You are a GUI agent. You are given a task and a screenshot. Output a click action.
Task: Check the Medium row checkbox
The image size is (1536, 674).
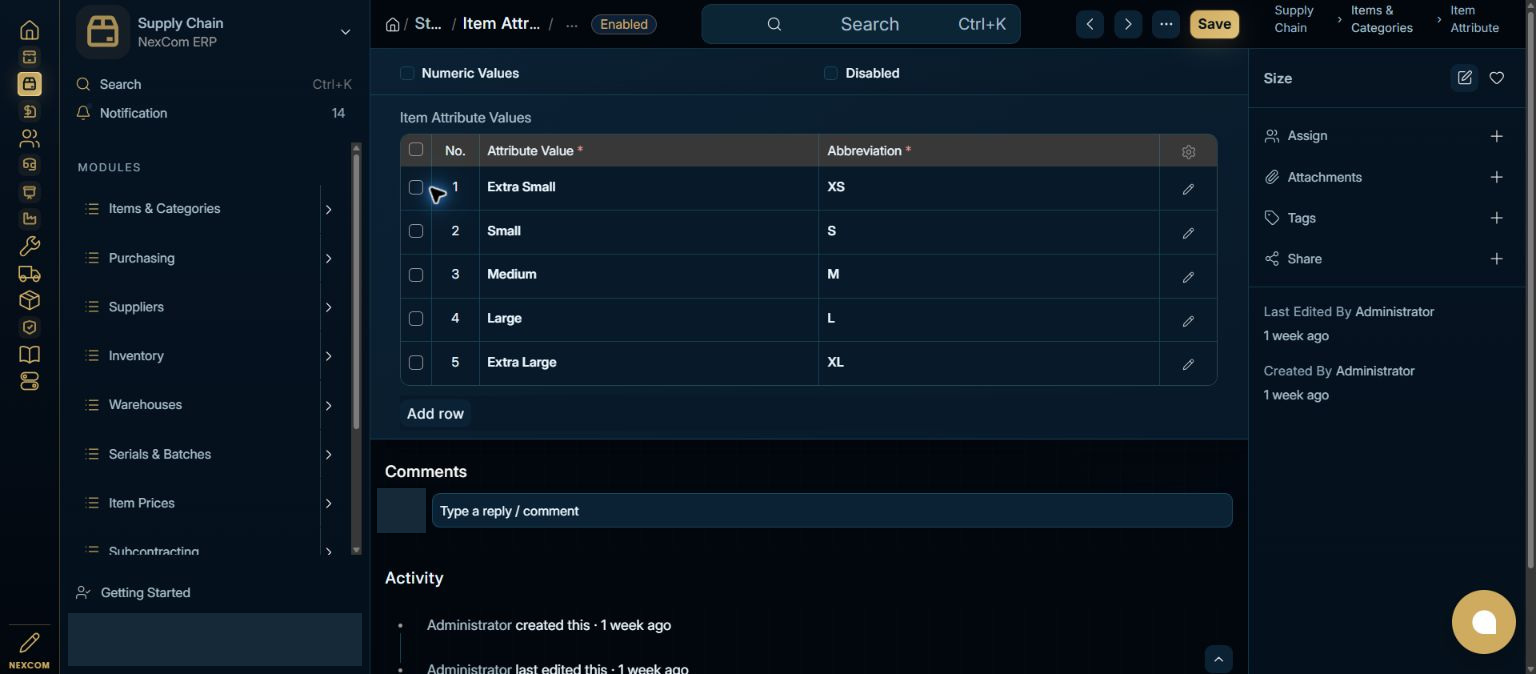pyautogui.click(x=416, y=275)
